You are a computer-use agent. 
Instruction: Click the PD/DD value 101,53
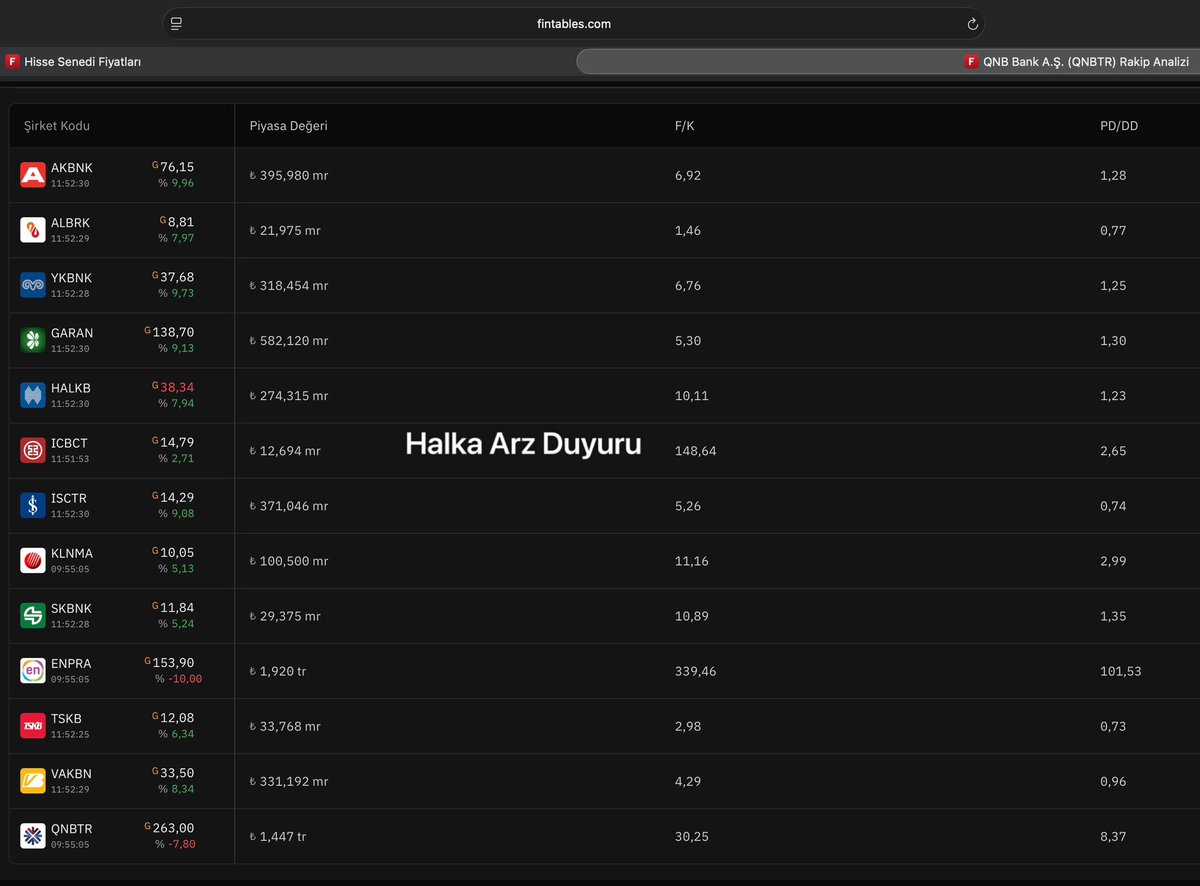click(x=1120, y=671)
